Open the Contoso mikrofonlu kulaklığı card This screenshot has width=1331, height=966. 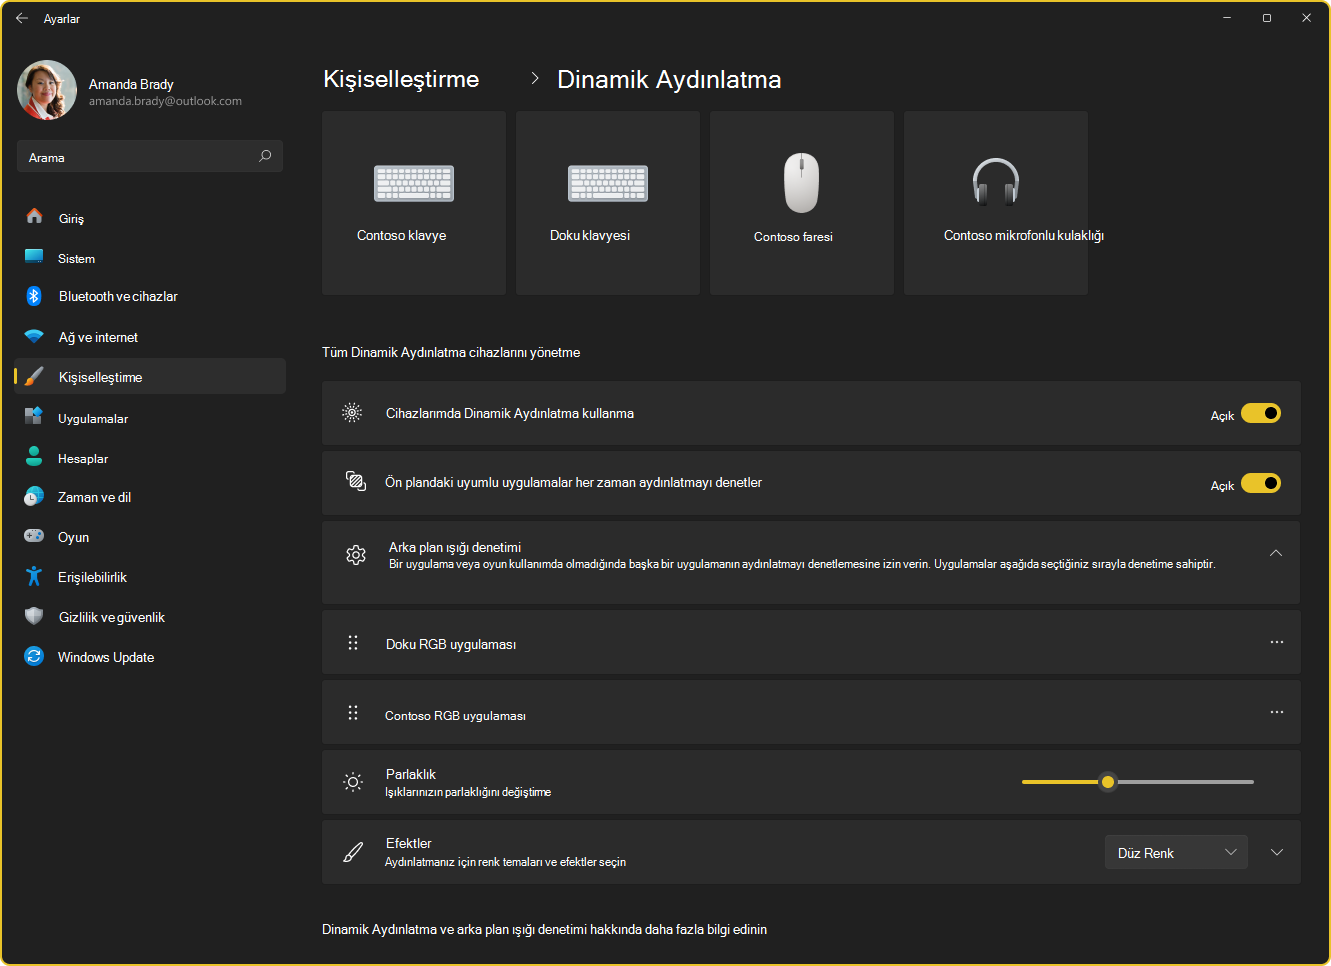pyautogui.click(x=996, y=203)
